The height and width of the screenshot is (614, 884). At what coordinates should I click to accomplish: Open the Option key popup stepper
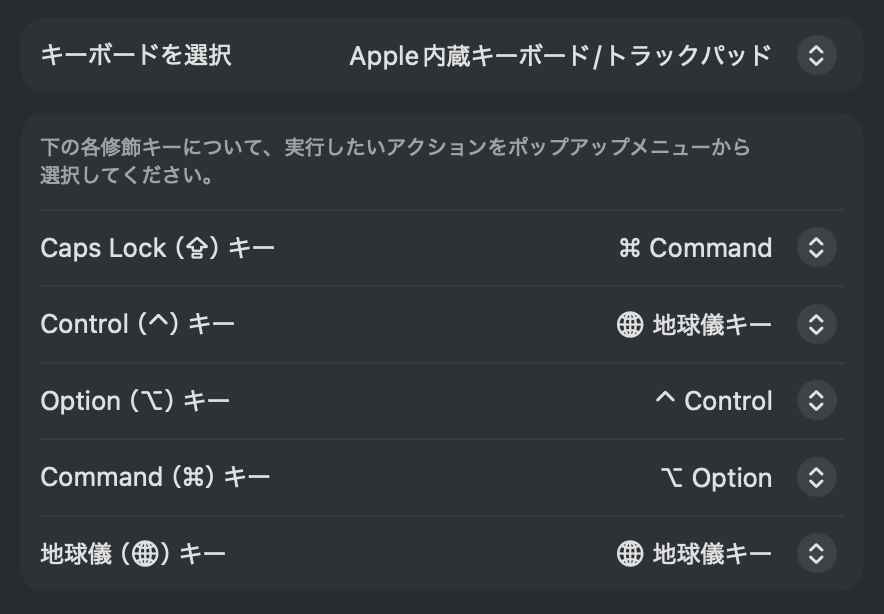pos(816,401)
